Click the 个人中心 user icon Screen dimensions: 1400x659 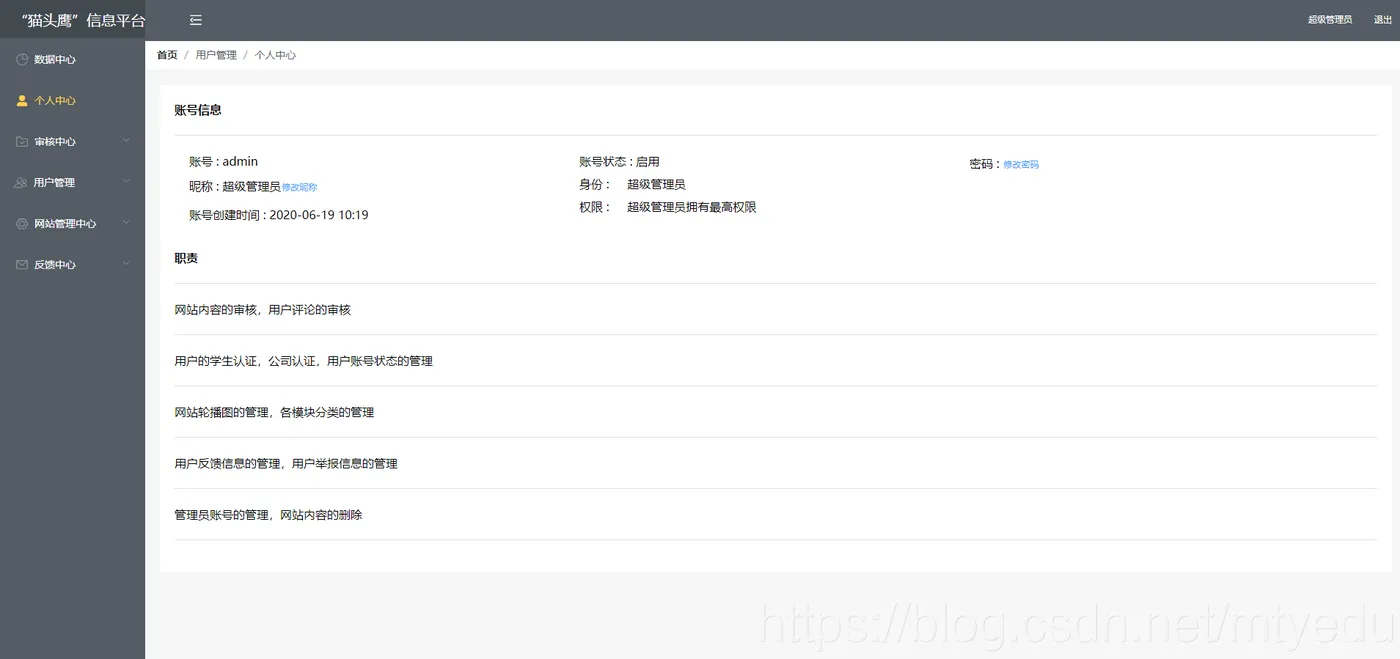(x=22, y=100)
